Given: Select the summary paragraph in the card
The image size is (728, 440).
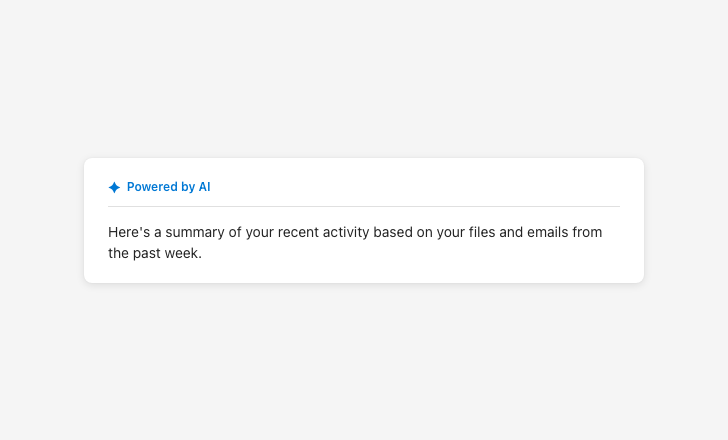Looking at the screenshot, I should click(x=355, y=243).
